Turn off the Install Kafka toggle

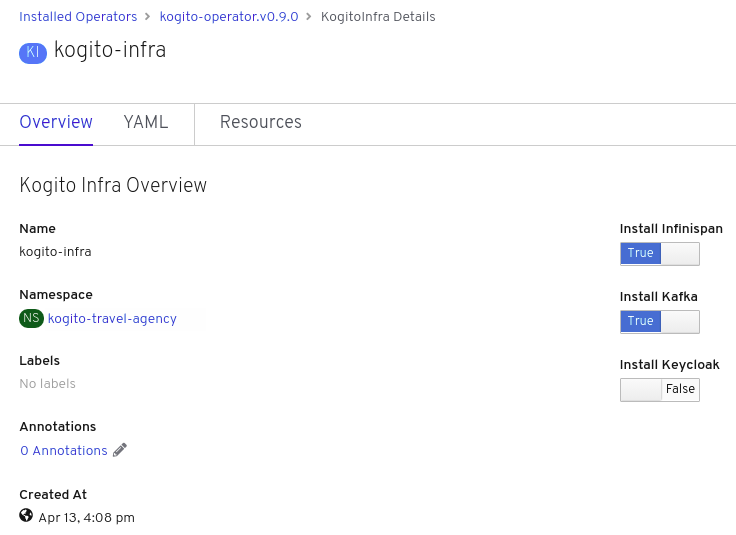click(x=659, y=322)
